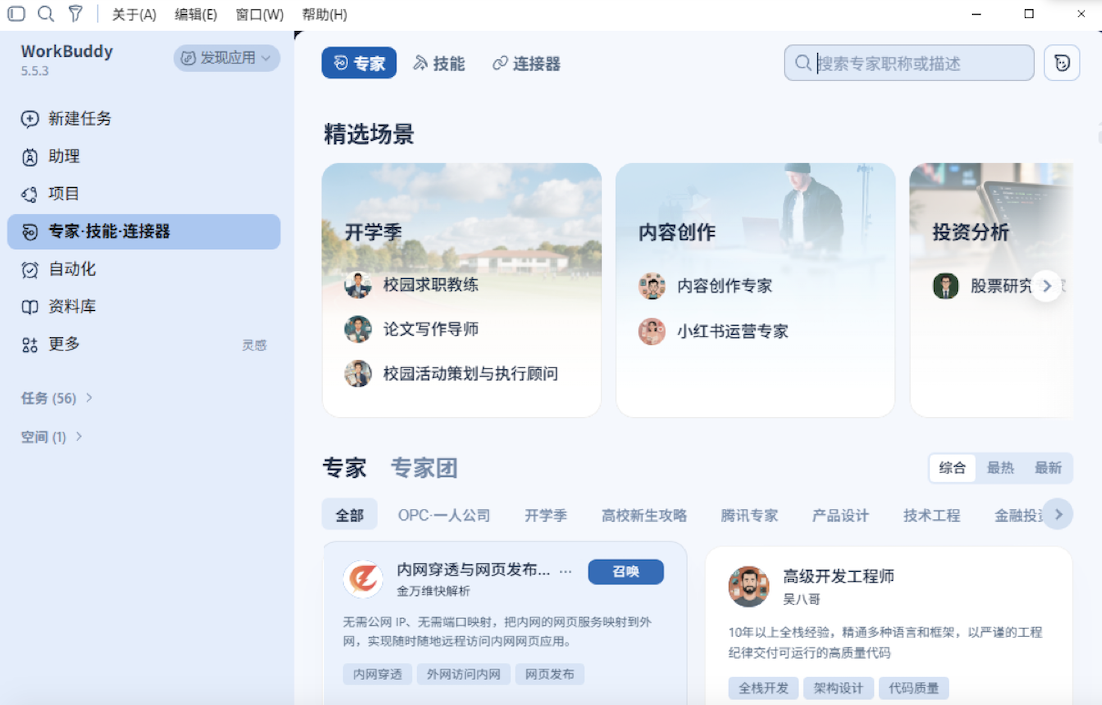Click the 项目 sidebar icon
1102x705 pixels.
pos(30,194)
